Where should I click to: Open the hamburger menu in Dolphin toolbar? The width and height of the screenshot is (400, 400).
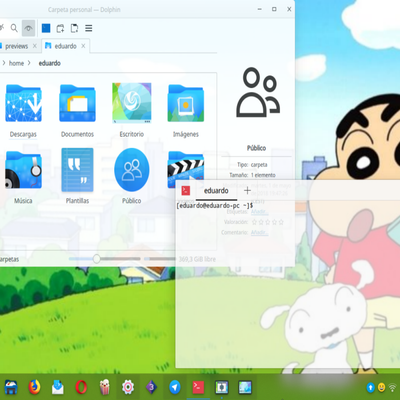89,28
